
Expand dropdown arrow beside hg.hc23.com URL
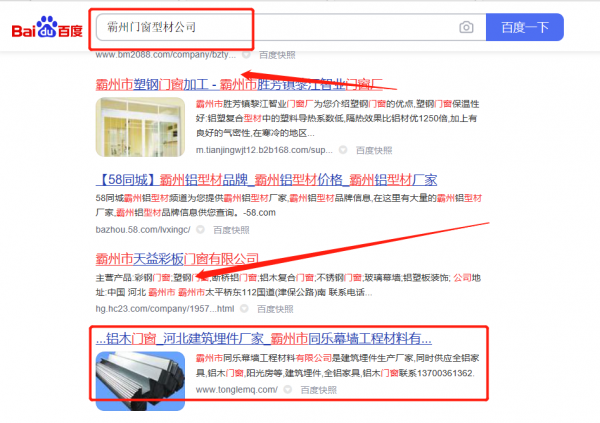(x=244, y=309)
